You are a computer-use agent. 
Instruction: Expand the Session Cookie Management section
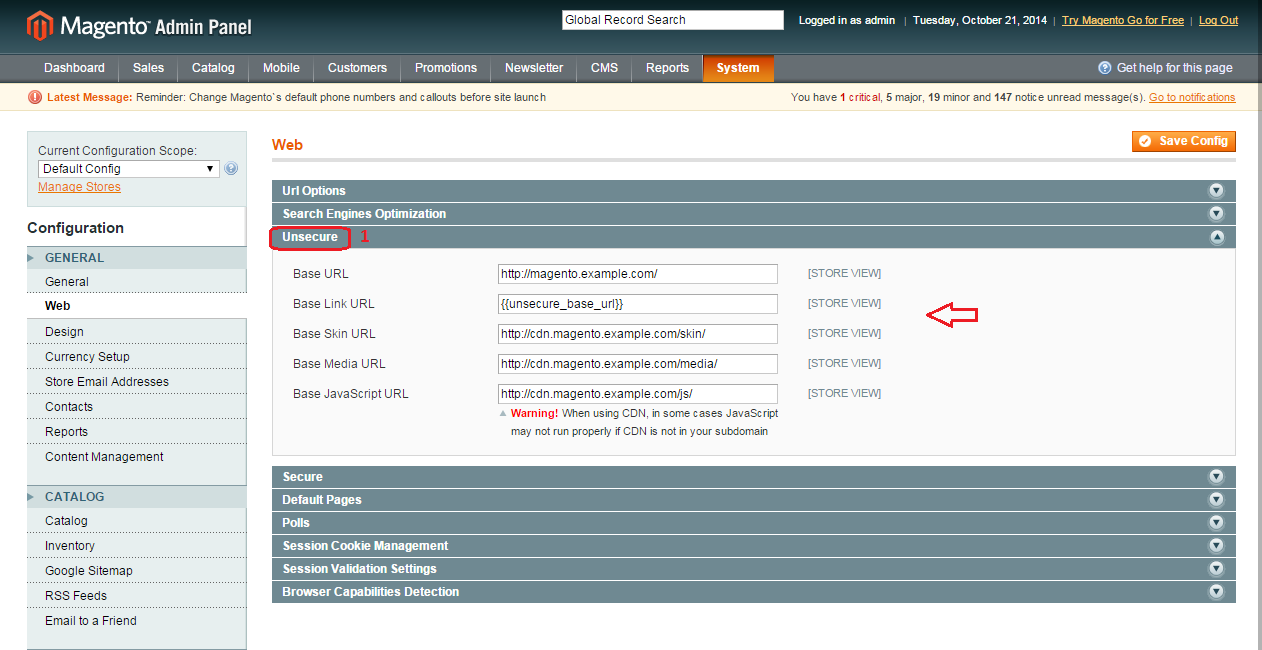[x=753, y=546]
